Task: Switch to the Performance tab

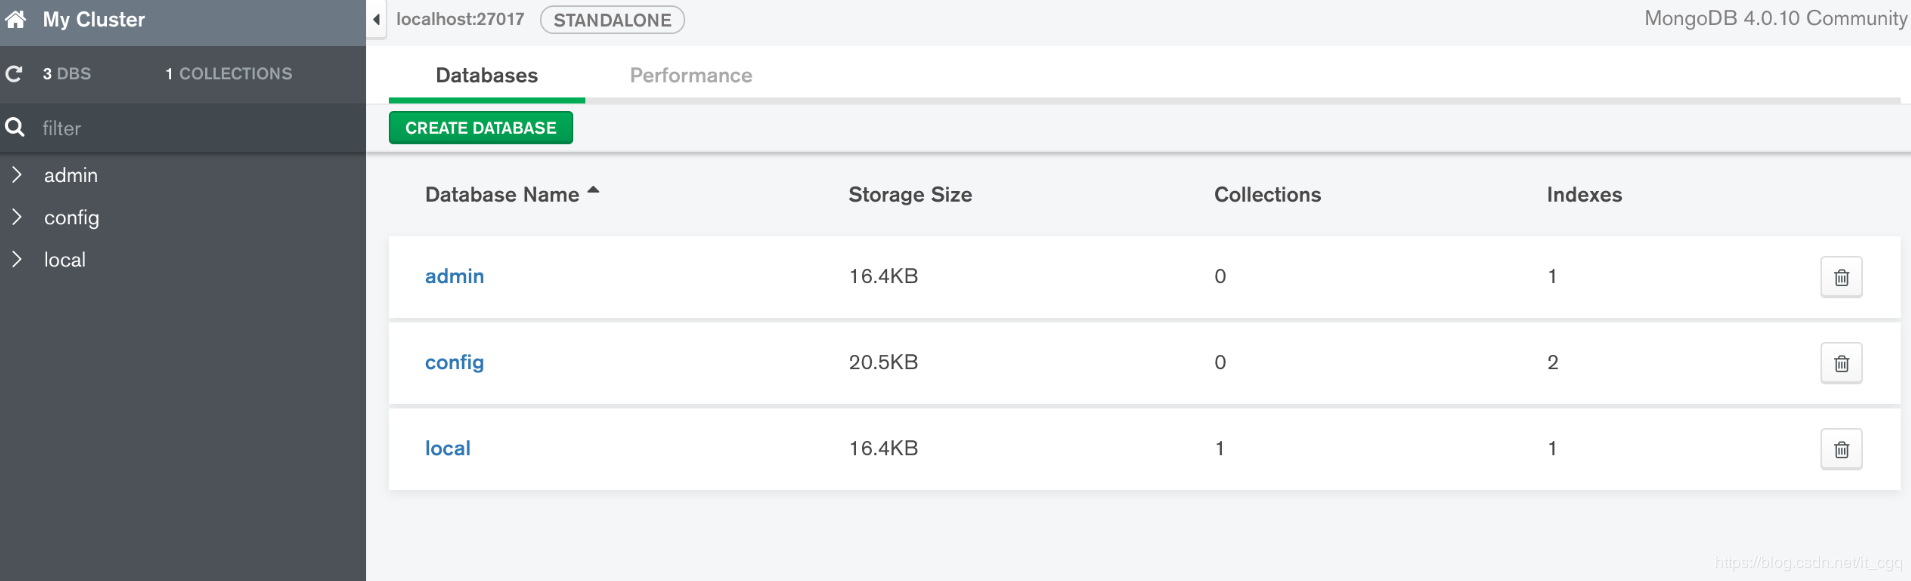Action: pyautogui.click(x=690, y=75)
